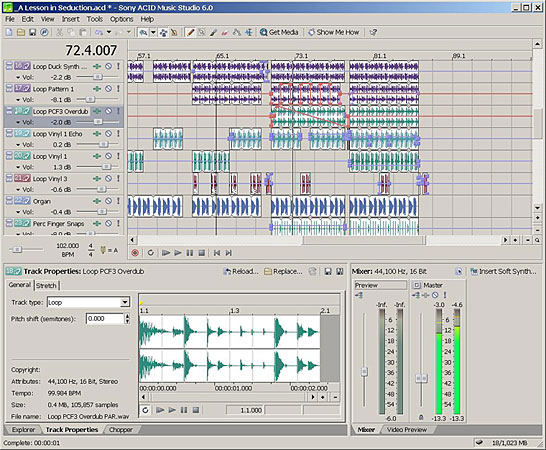Screen dimensions: 546x450
Task: Solo the Organ track
Action: pyautogui.click(x=118, y=201)
